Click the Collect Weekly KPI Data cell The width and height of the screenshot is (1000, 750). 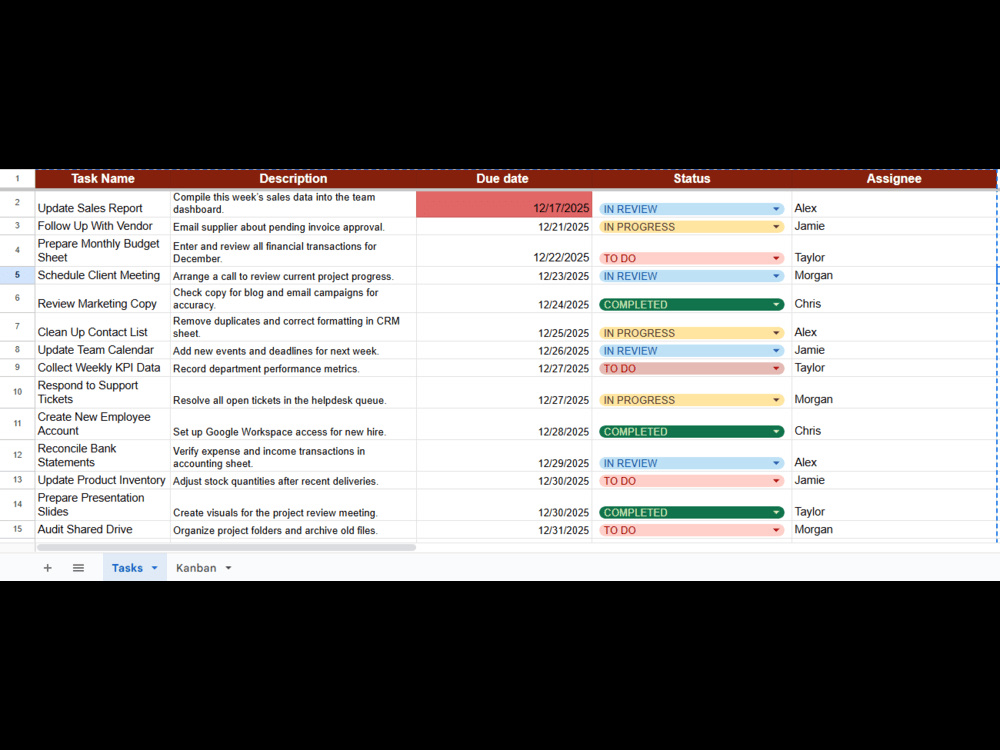(103, 368)
